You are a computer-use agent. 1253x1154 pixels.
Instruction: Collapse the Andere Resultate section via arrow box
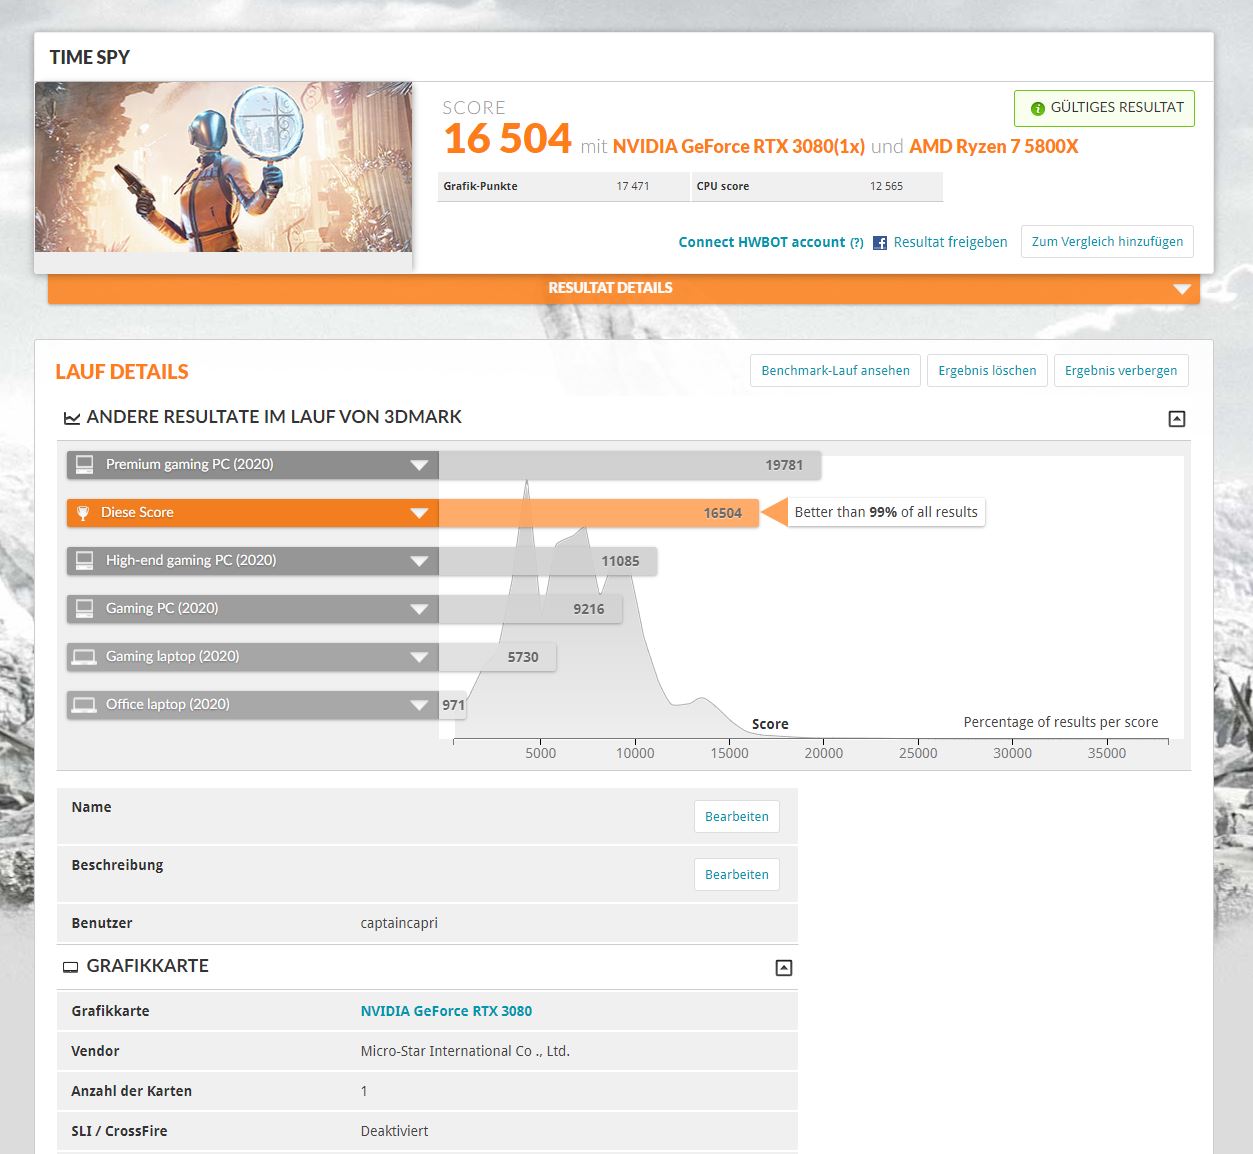[x=1177, y=419]
